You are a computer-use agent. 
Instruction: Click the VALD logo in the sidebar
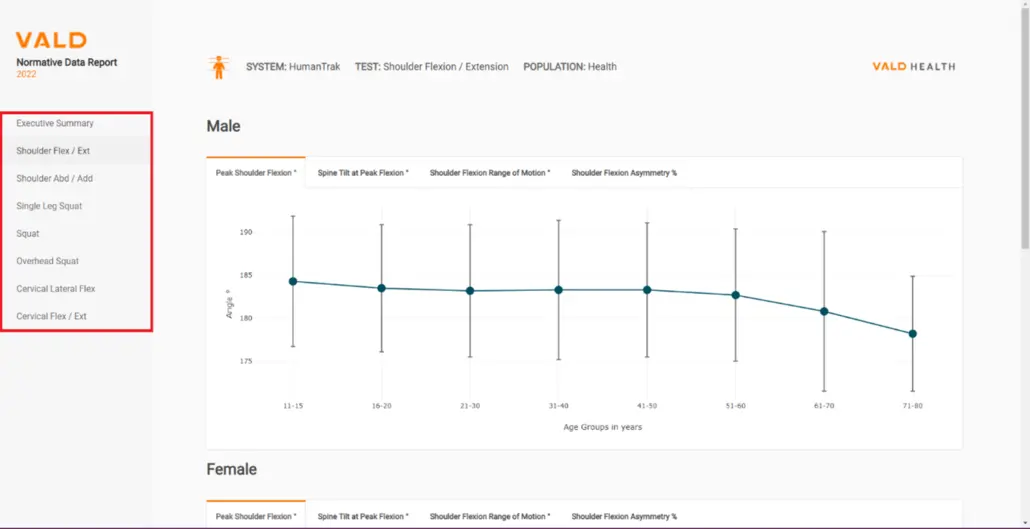(x=51, y=41)
